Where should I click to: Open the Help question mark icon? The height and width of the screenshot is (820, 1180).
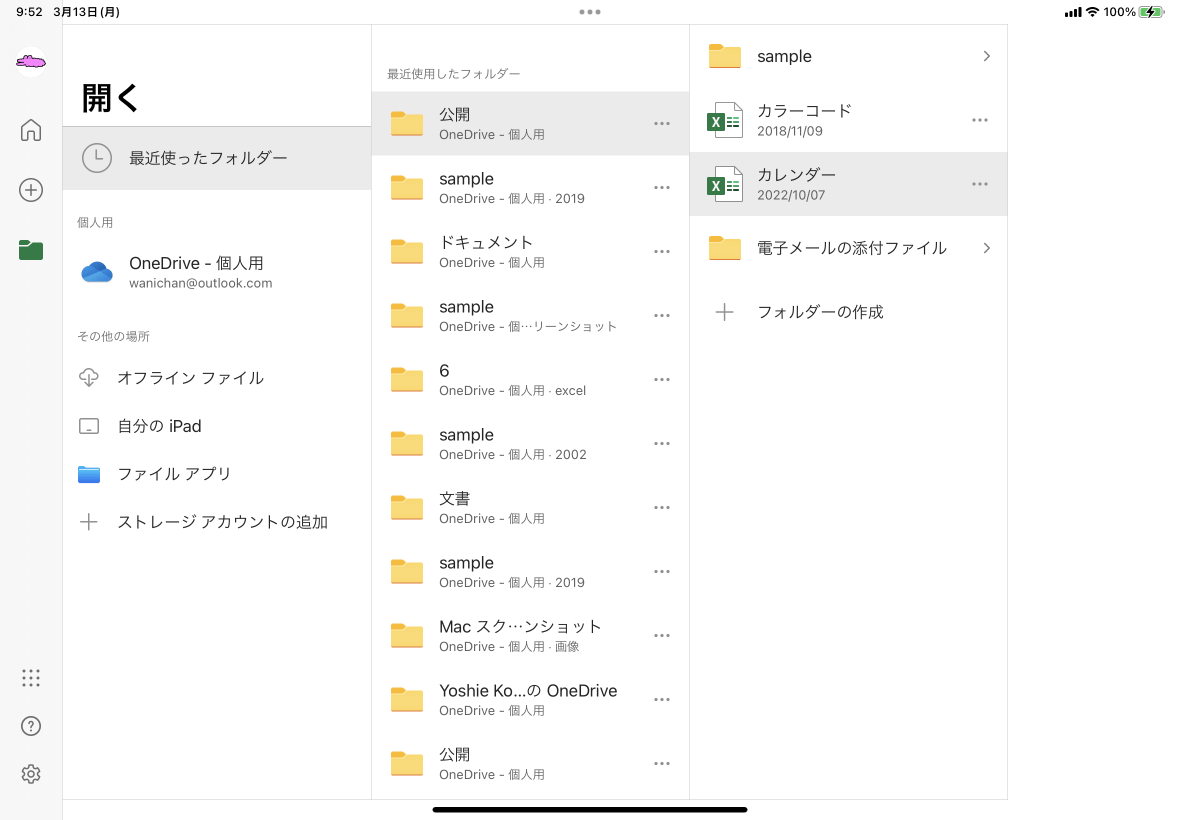[31, 726]
